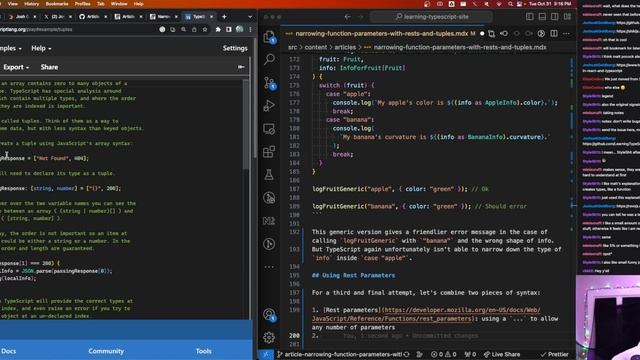Click Share in the playground toolbar

click(49, 67)
